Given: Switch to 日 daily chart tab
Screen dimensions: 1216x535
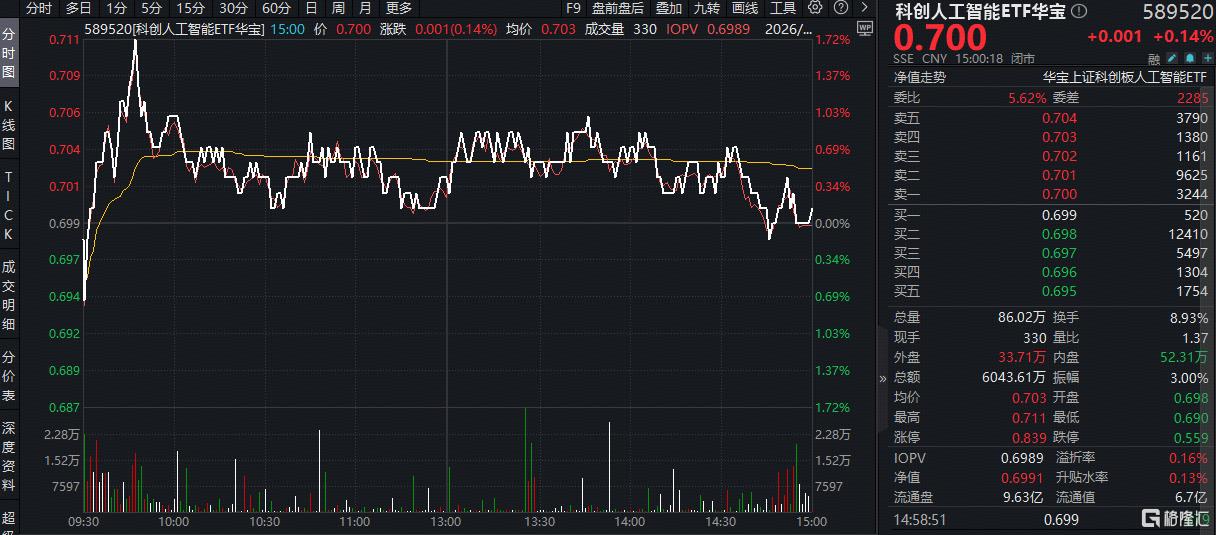Looking at the screenshot, I should 311,8.
